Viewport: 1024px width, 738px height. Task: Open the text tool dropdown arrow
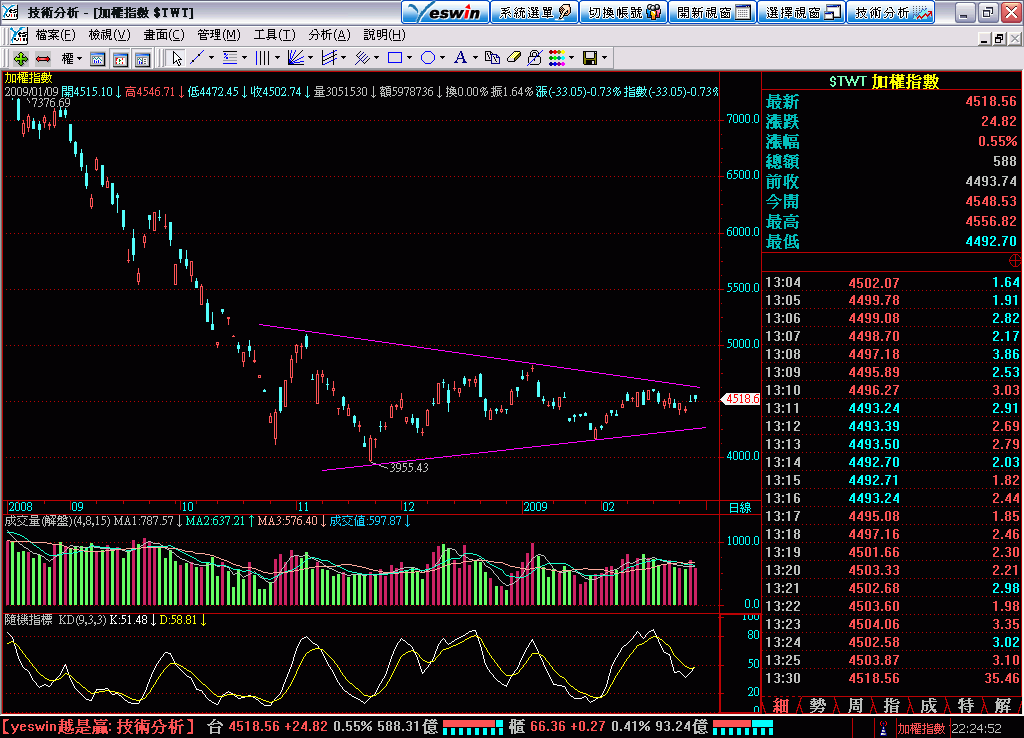(x=475, y=57)
